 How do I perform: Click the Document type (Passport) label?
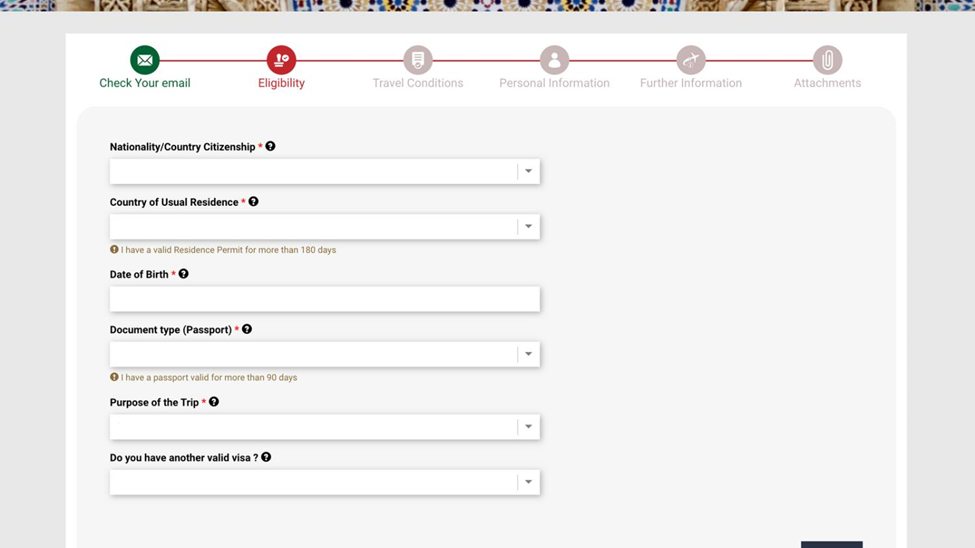170,330
